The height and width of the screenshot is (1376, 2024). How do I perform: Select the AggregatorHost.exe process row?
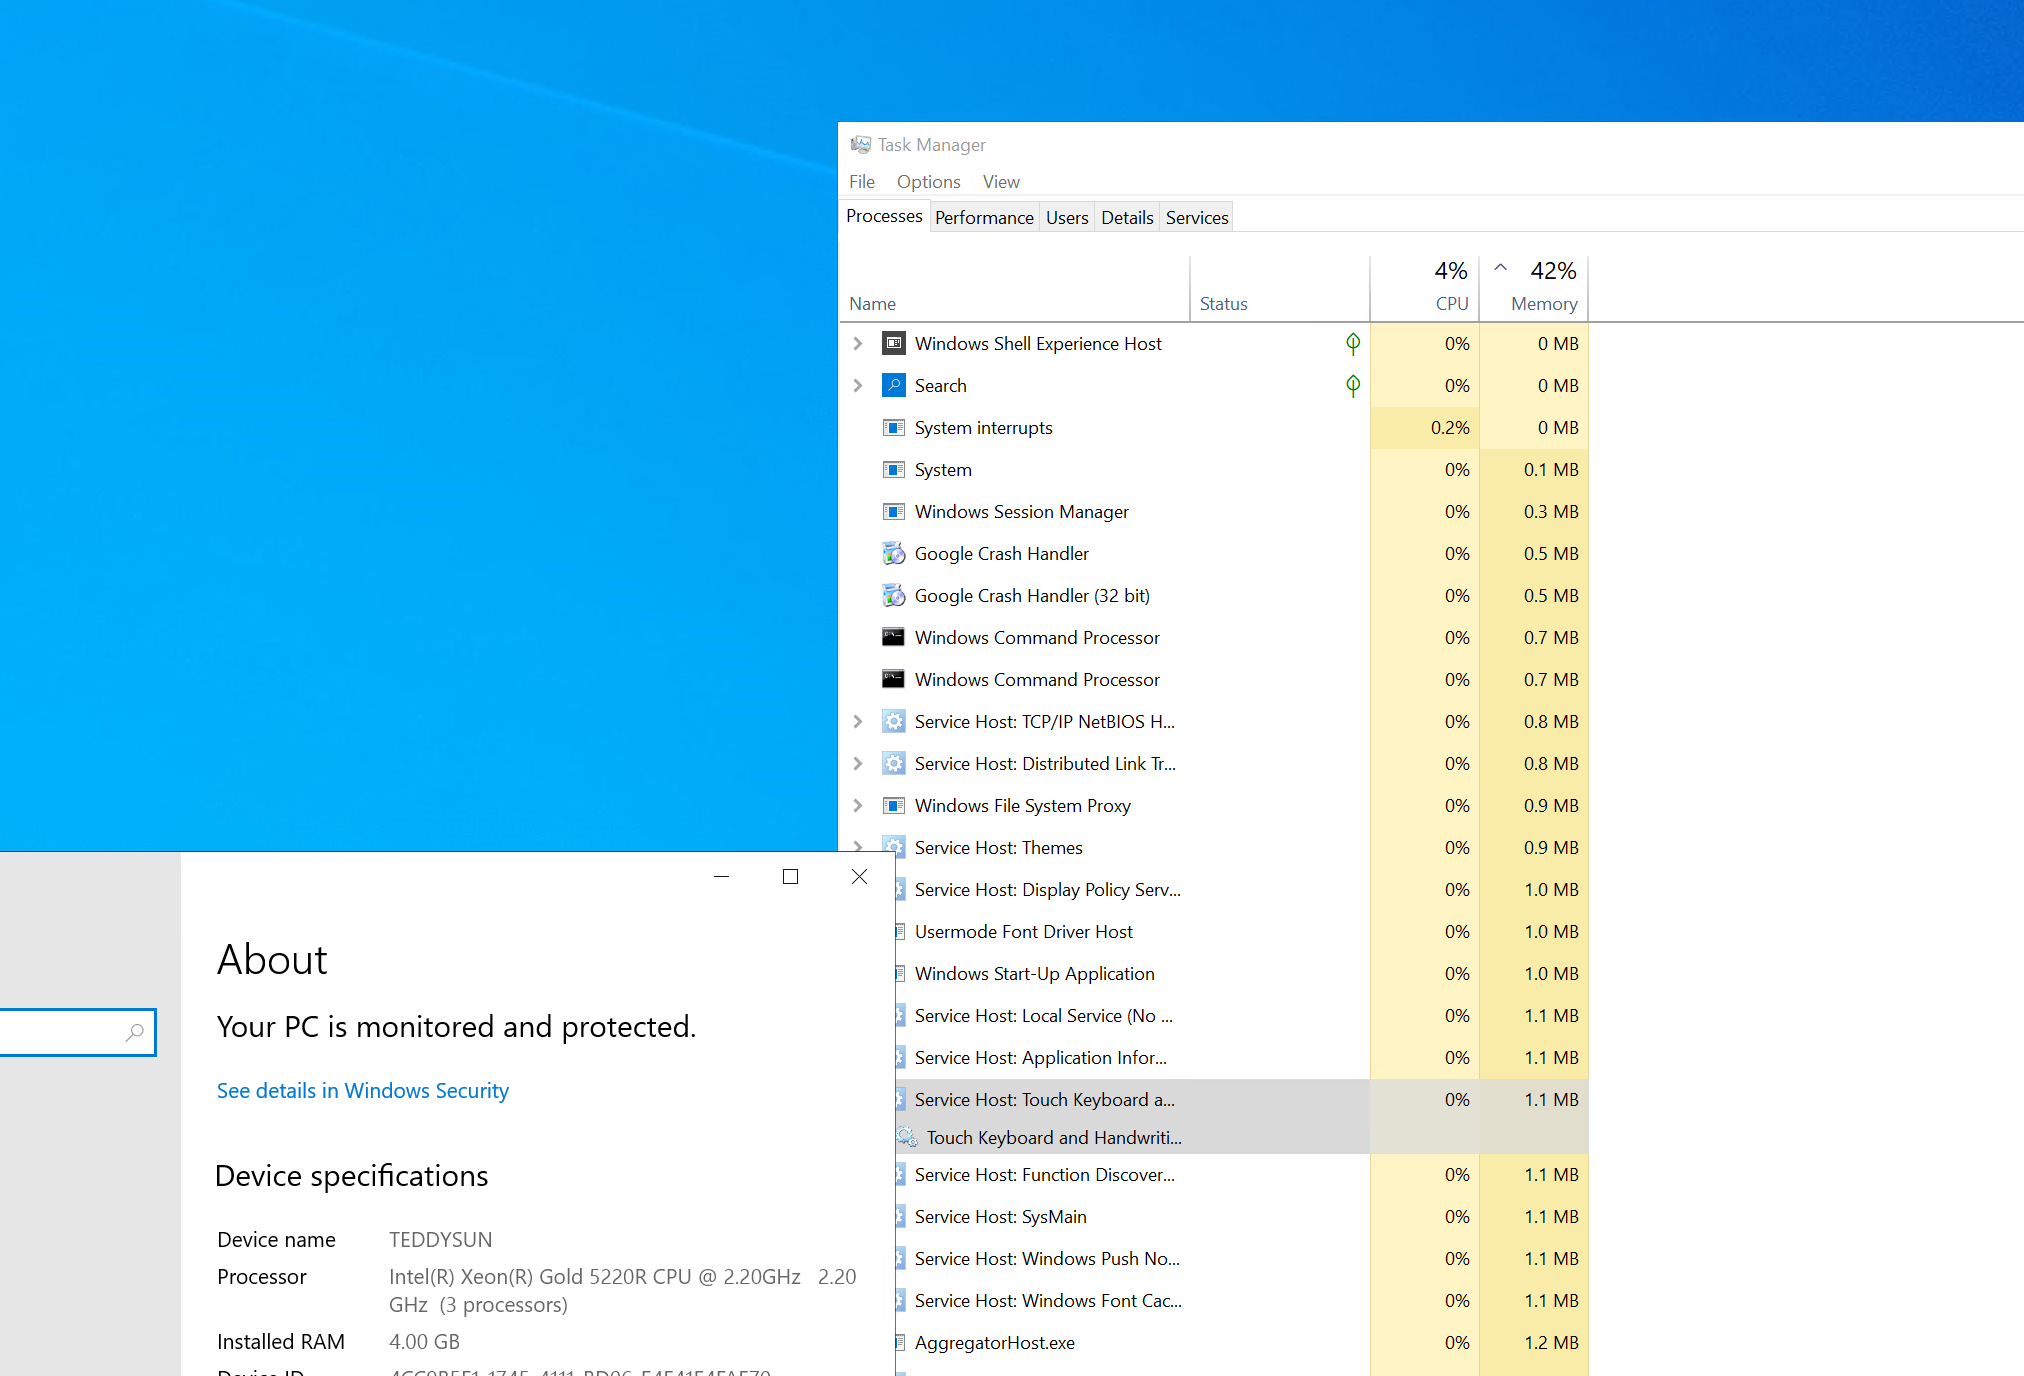point(1241,1342)
